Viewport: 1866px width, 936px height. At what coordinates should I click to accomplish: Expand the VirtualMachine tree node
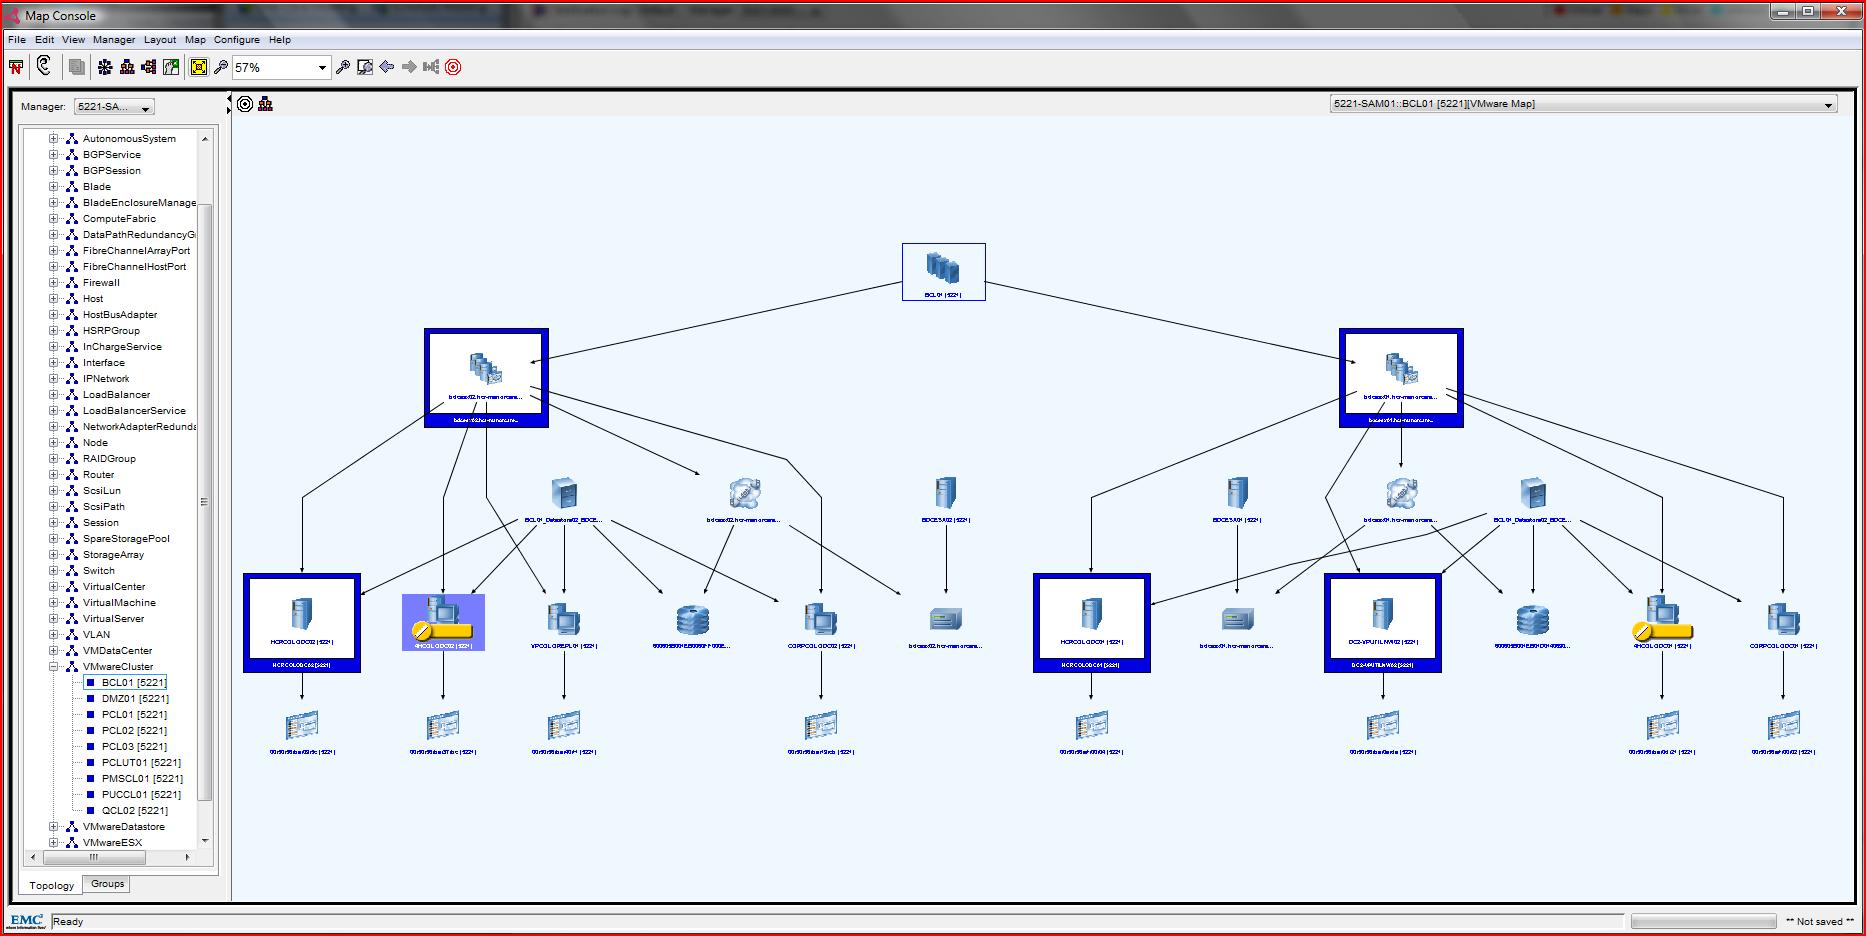coord(54,603)
